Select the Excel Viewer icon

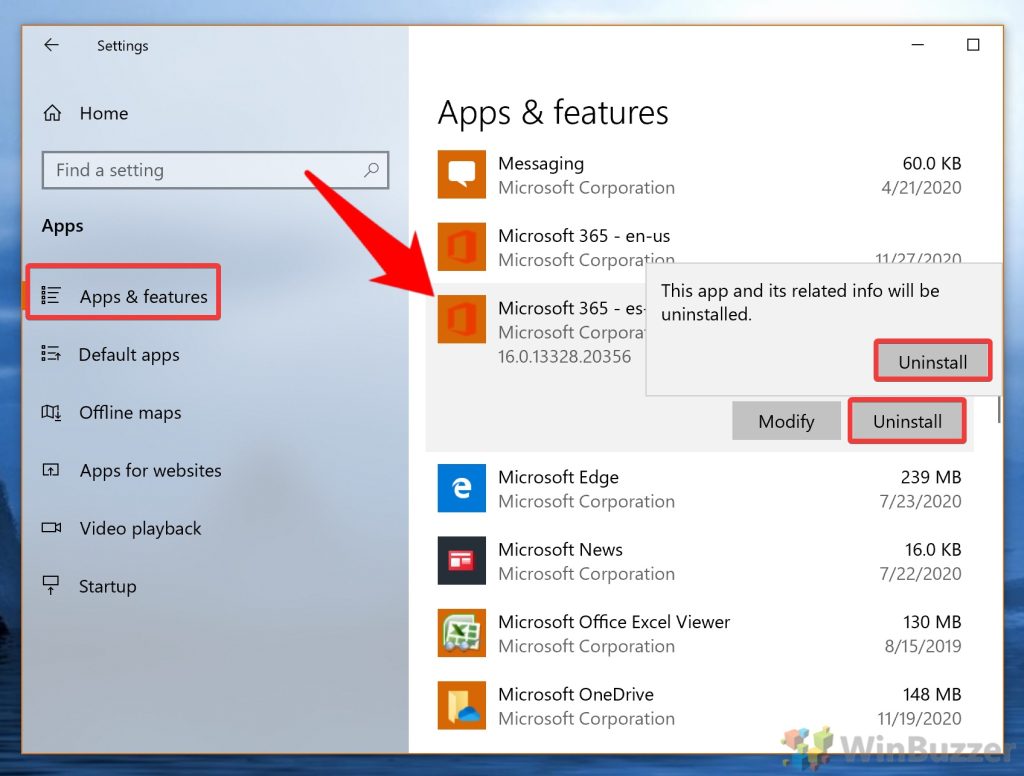coord(462,634)
